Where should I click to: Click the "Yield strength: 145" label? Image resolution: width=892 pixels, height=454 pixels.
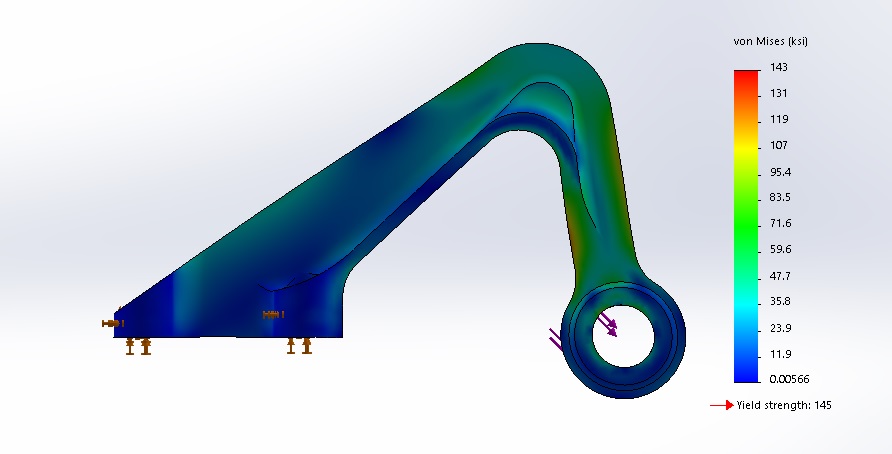pyautogui.click(x=784, y=405)
